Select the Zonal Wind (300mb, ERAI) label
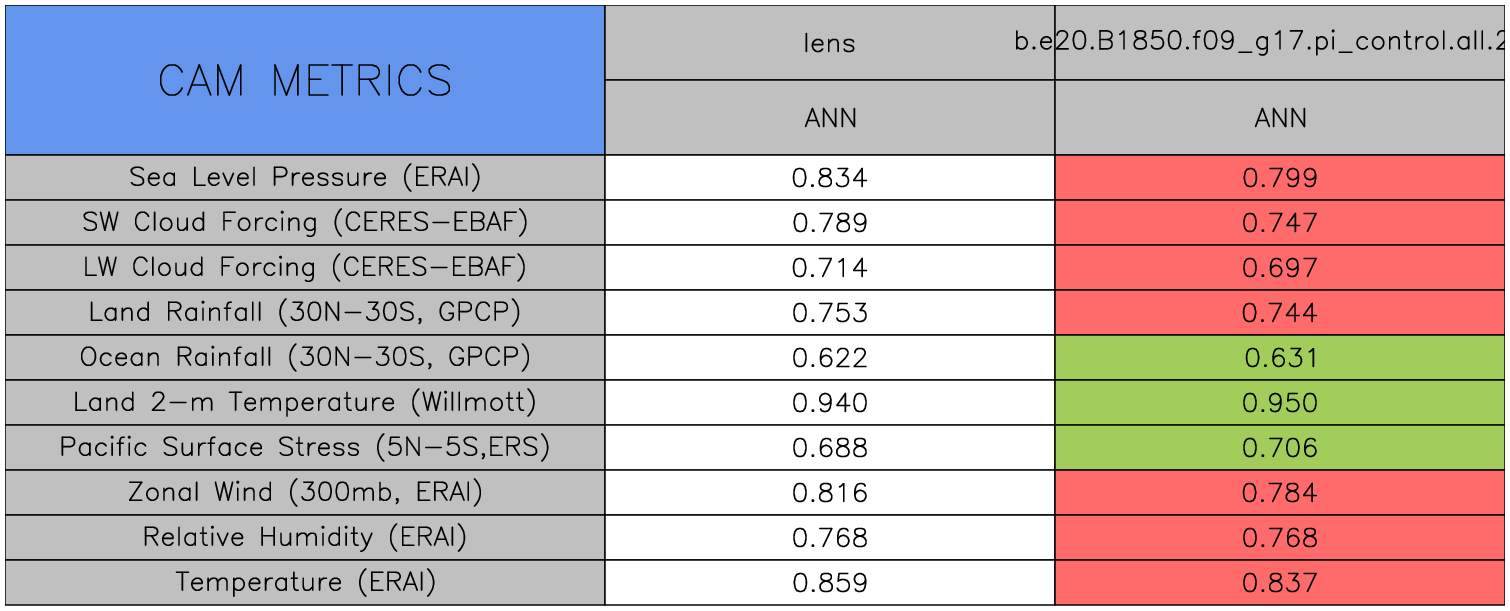The image size is (1510, 611). [305, 492]
